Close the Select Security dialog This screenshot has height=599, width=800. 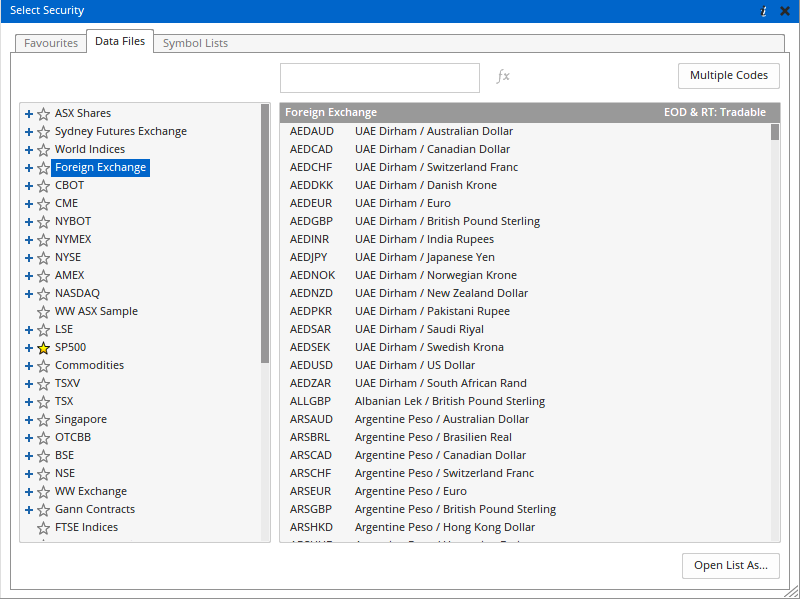click(x=785, y=11)
